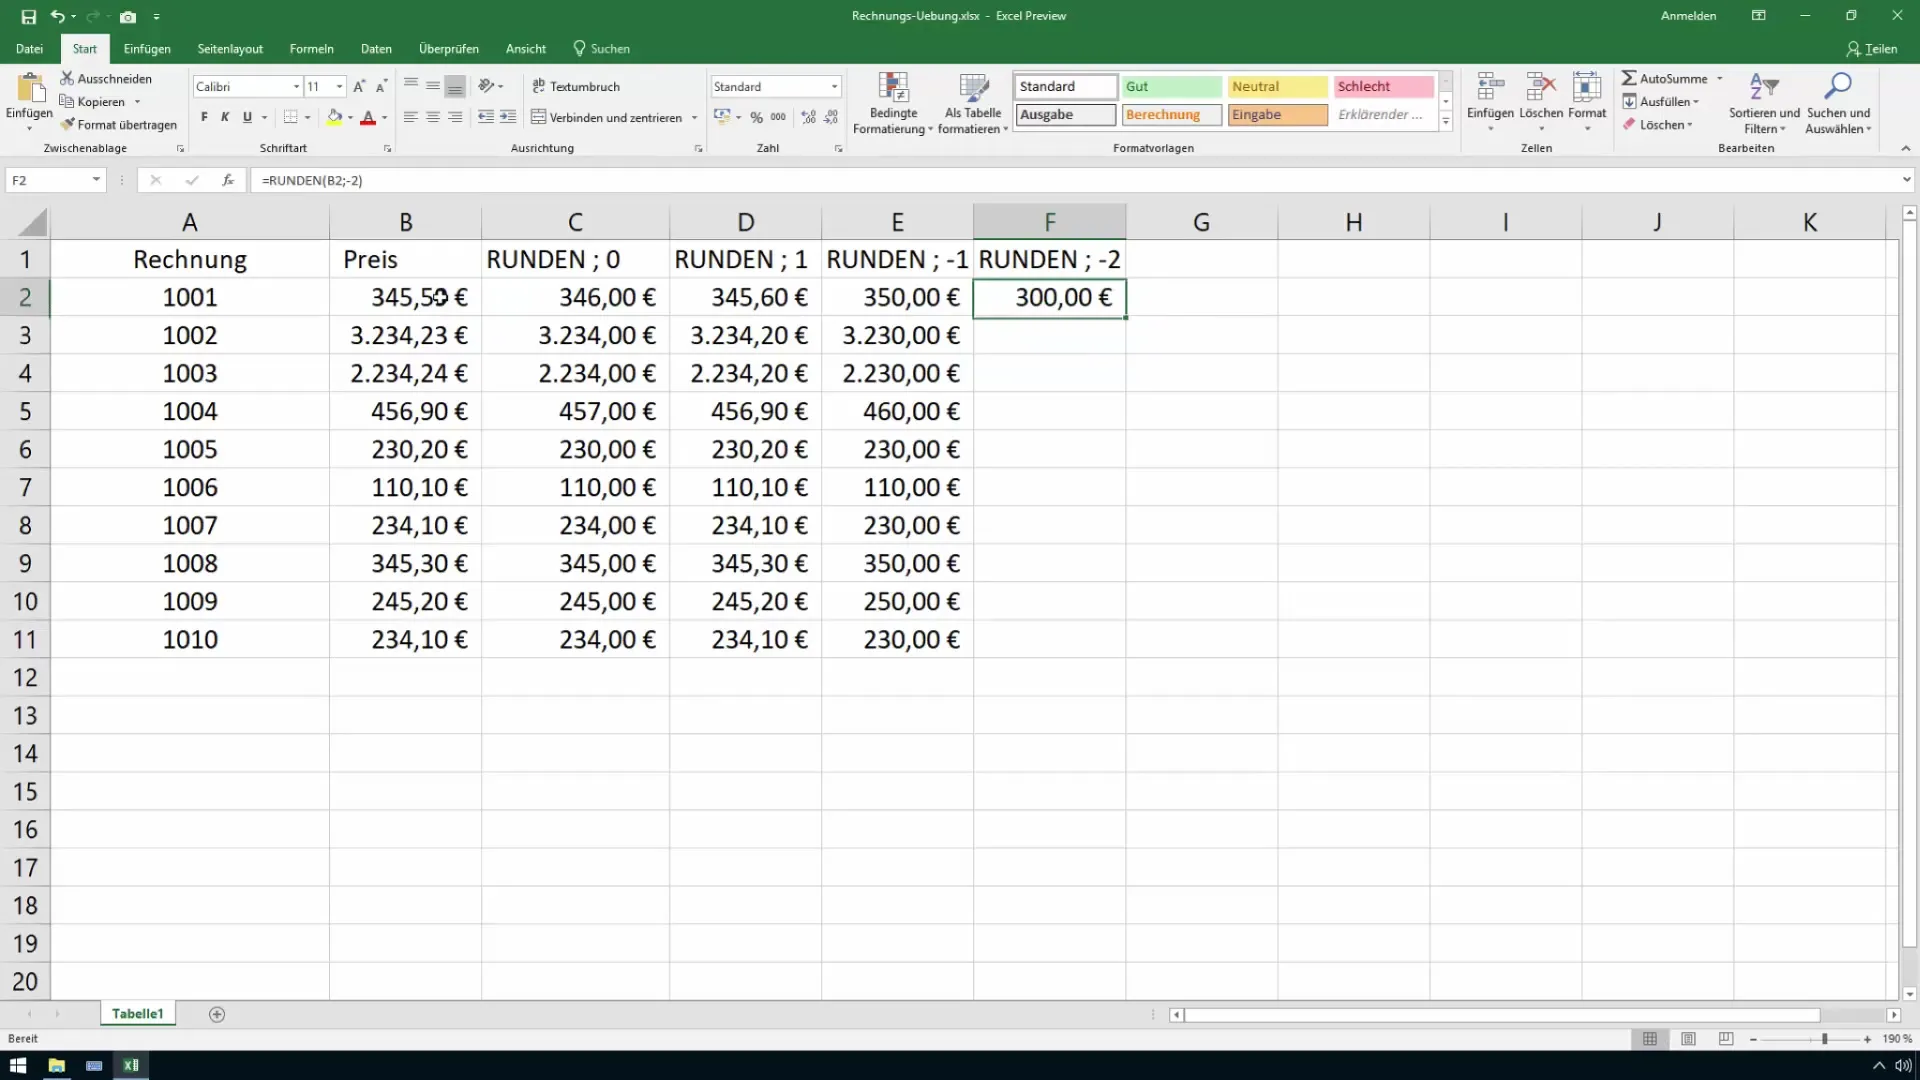Apply the Schlecht cell style

point(1383,86)
